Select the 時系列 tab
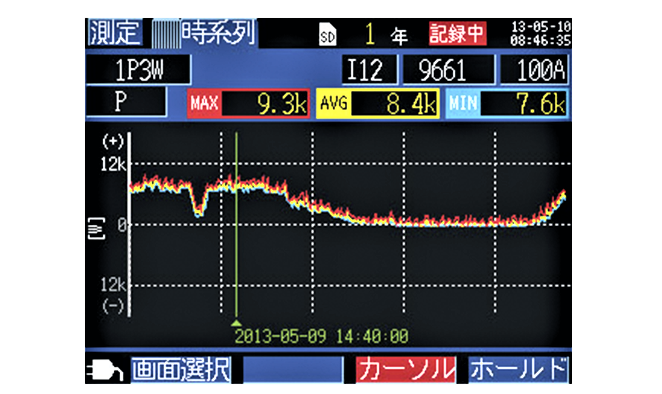The image size is (662, 394). 219,32
